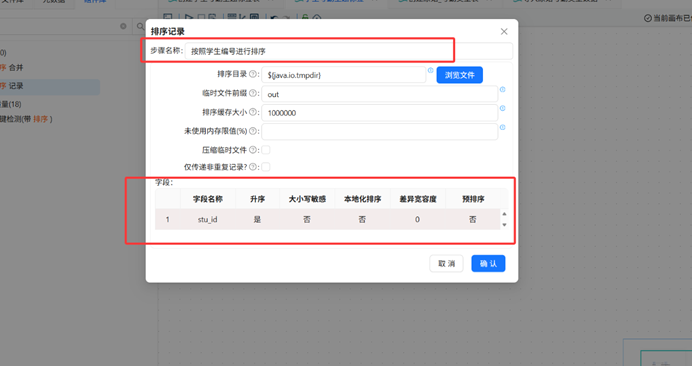Click the 大小写敏感 column header
Image resolution: width=692 pixels, height=366 pixels.
coord(307,199)
